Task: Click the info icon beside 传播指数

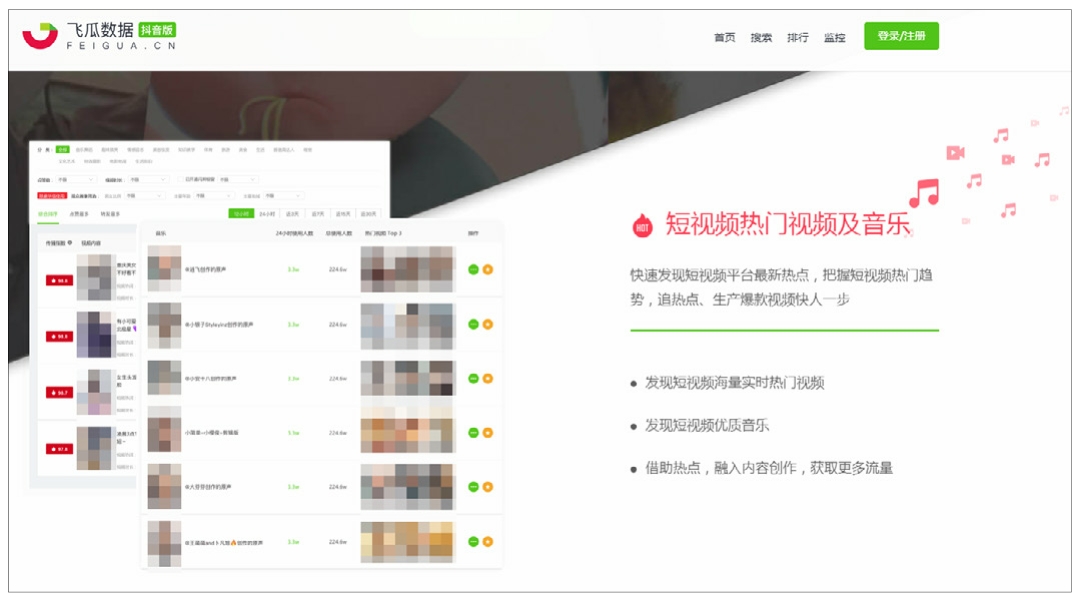Action: pos(70,242)
